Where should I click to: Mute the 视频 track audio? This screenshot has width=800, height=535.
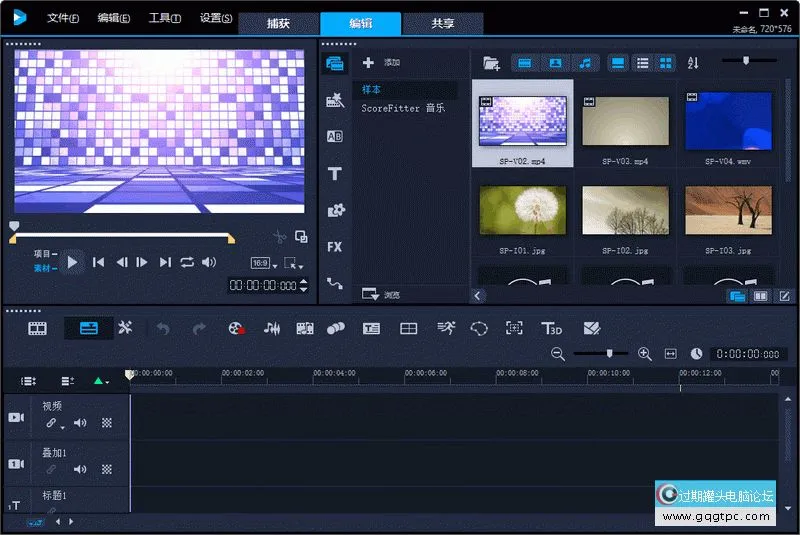pyautogui.click(x=80, y=423)
